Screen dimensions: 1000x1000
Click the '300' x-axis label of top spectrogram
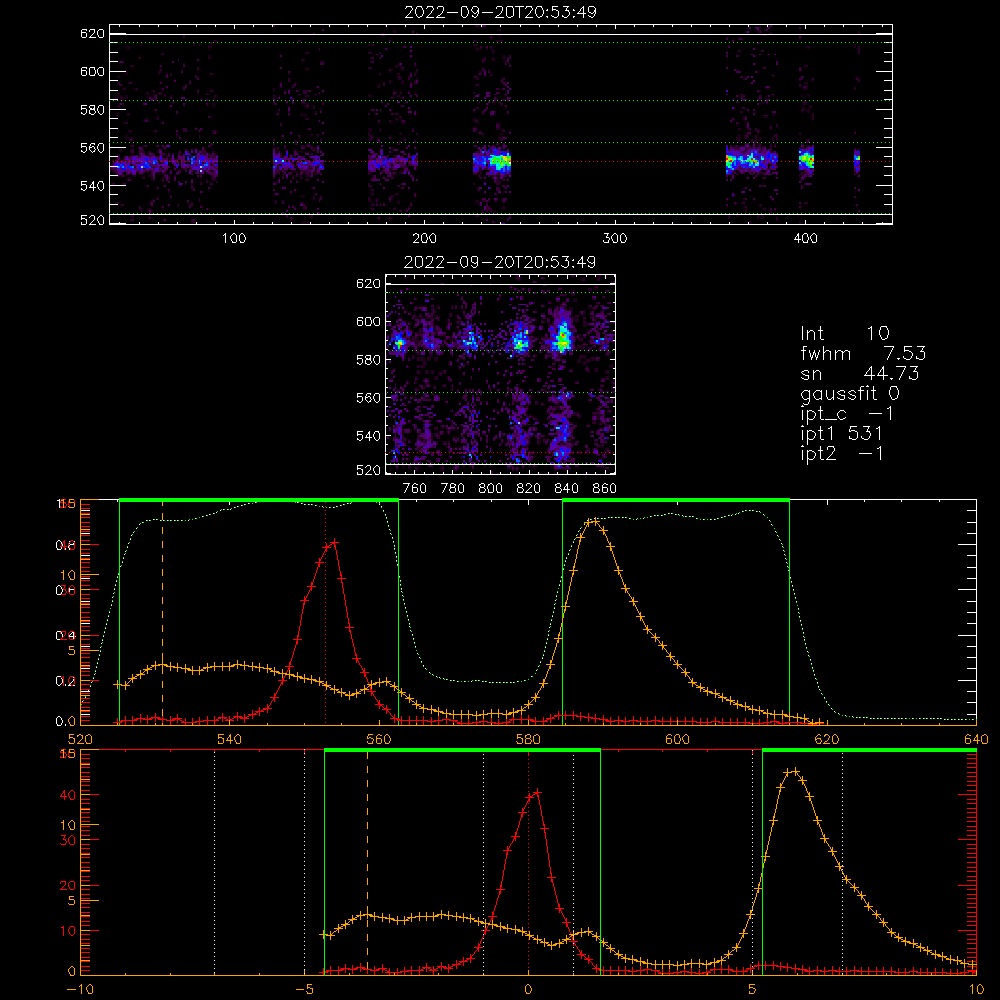[615, 239]
